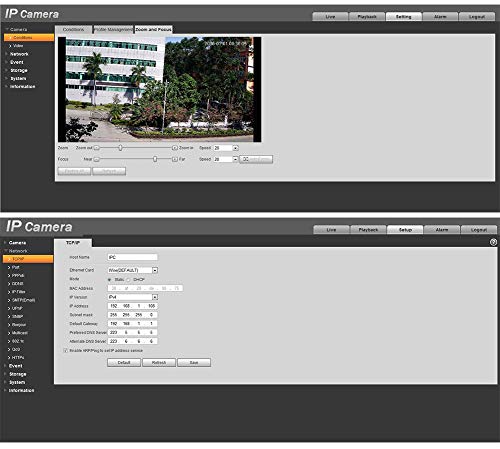Click the Host Name input field
The width and height of the screenshot is (500, 449).
[x=132, y=257]
